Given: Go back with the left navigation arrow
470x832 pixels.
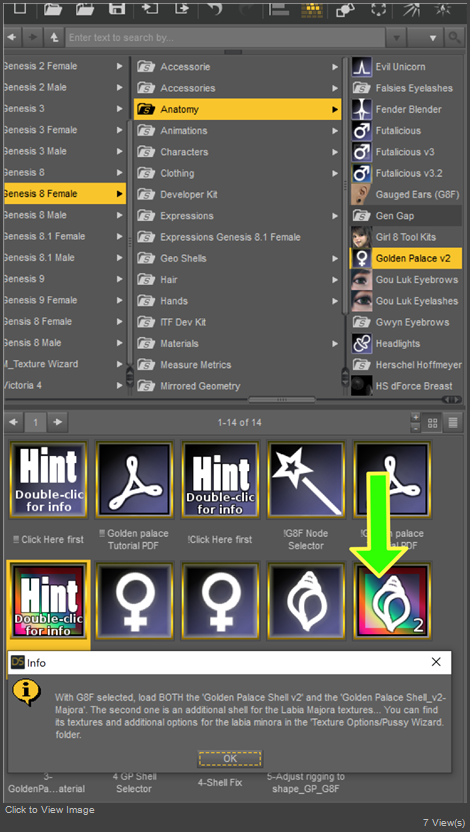Looking at the screenshot, I should coord(12,37).
